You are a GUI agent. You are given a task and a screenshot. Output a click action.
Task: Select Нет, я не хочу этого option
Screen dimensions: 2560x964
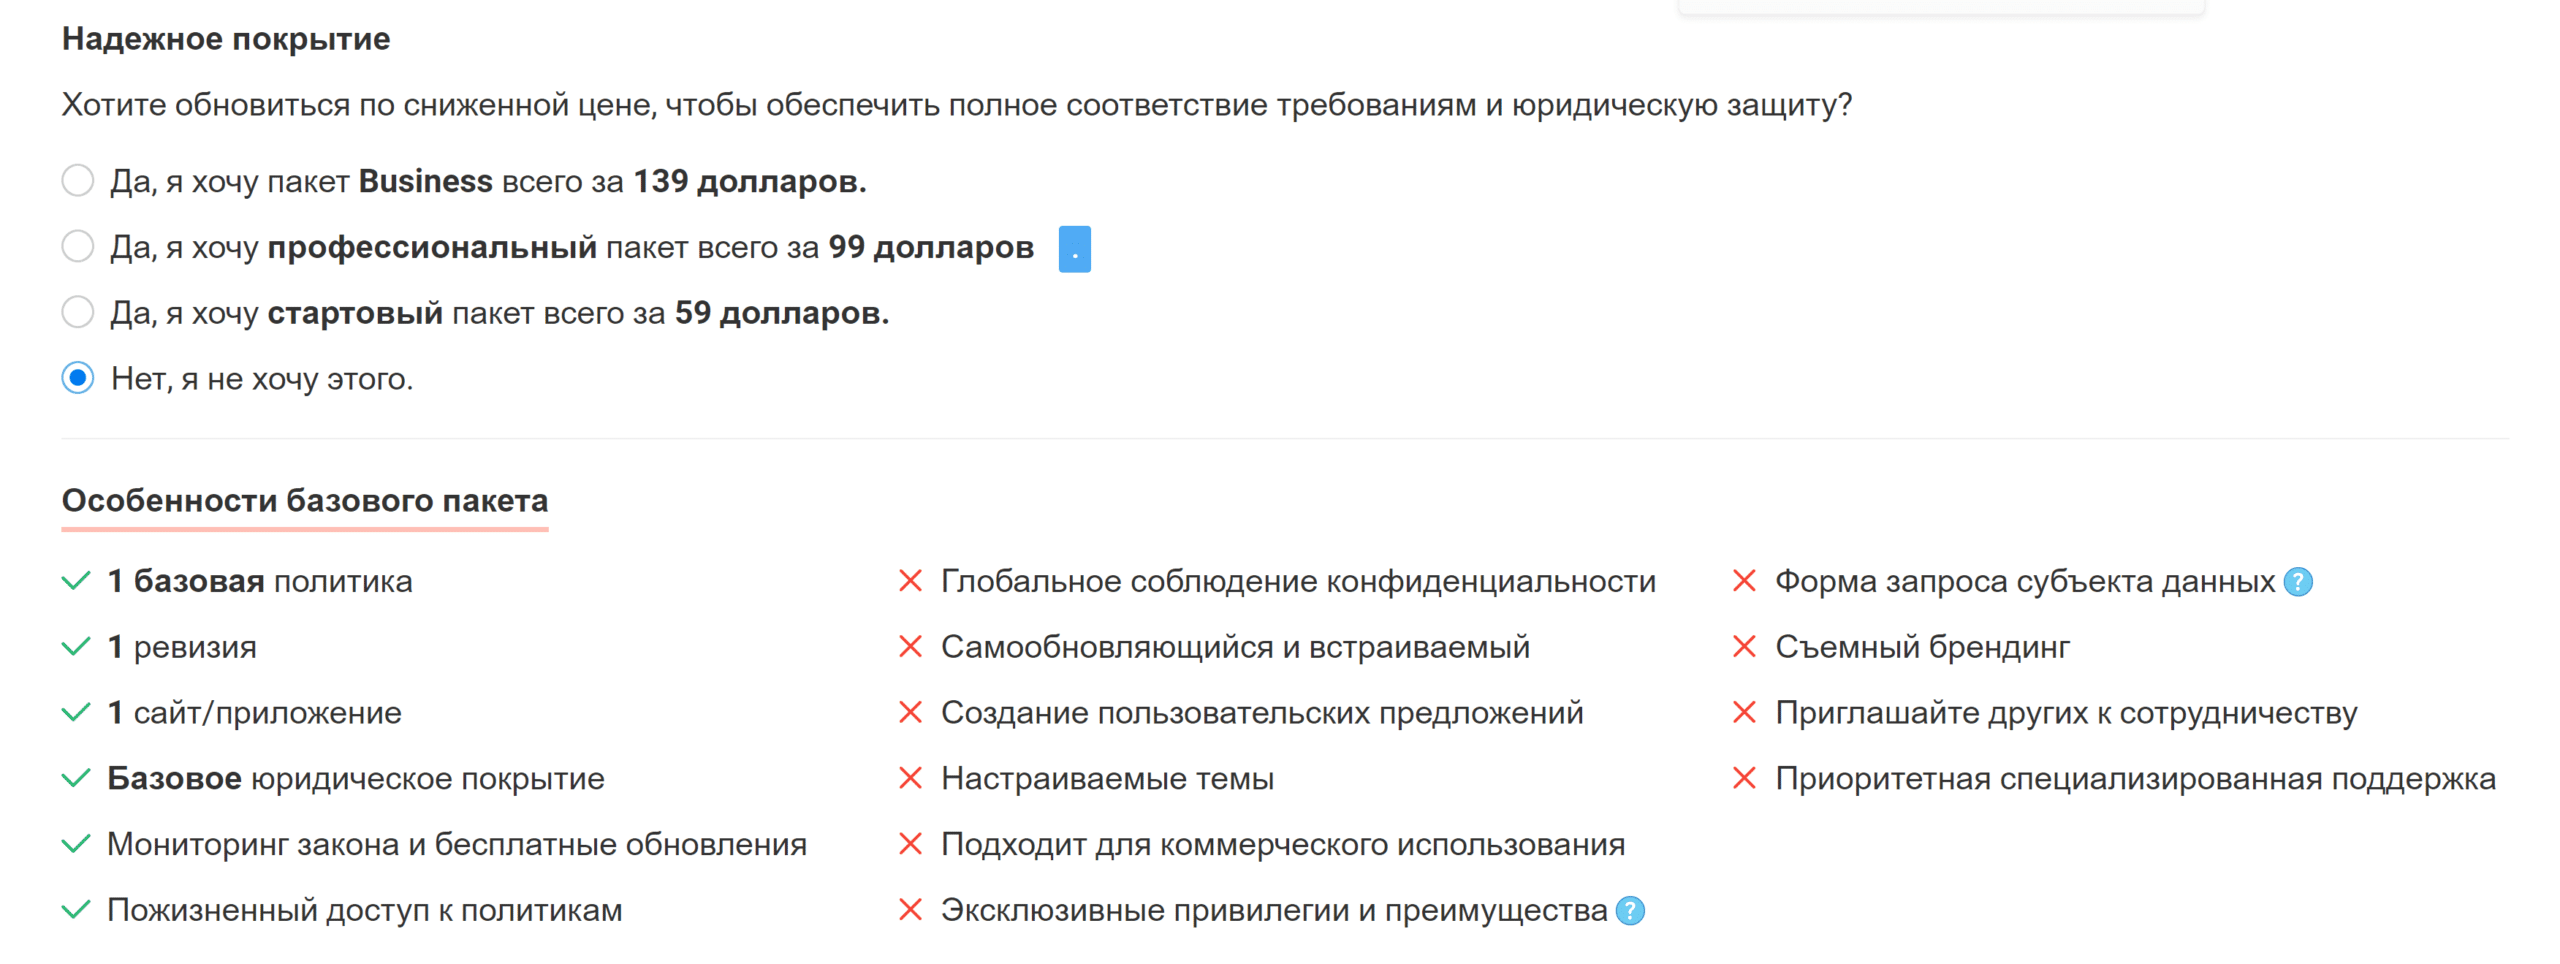(x=77, y=378)
